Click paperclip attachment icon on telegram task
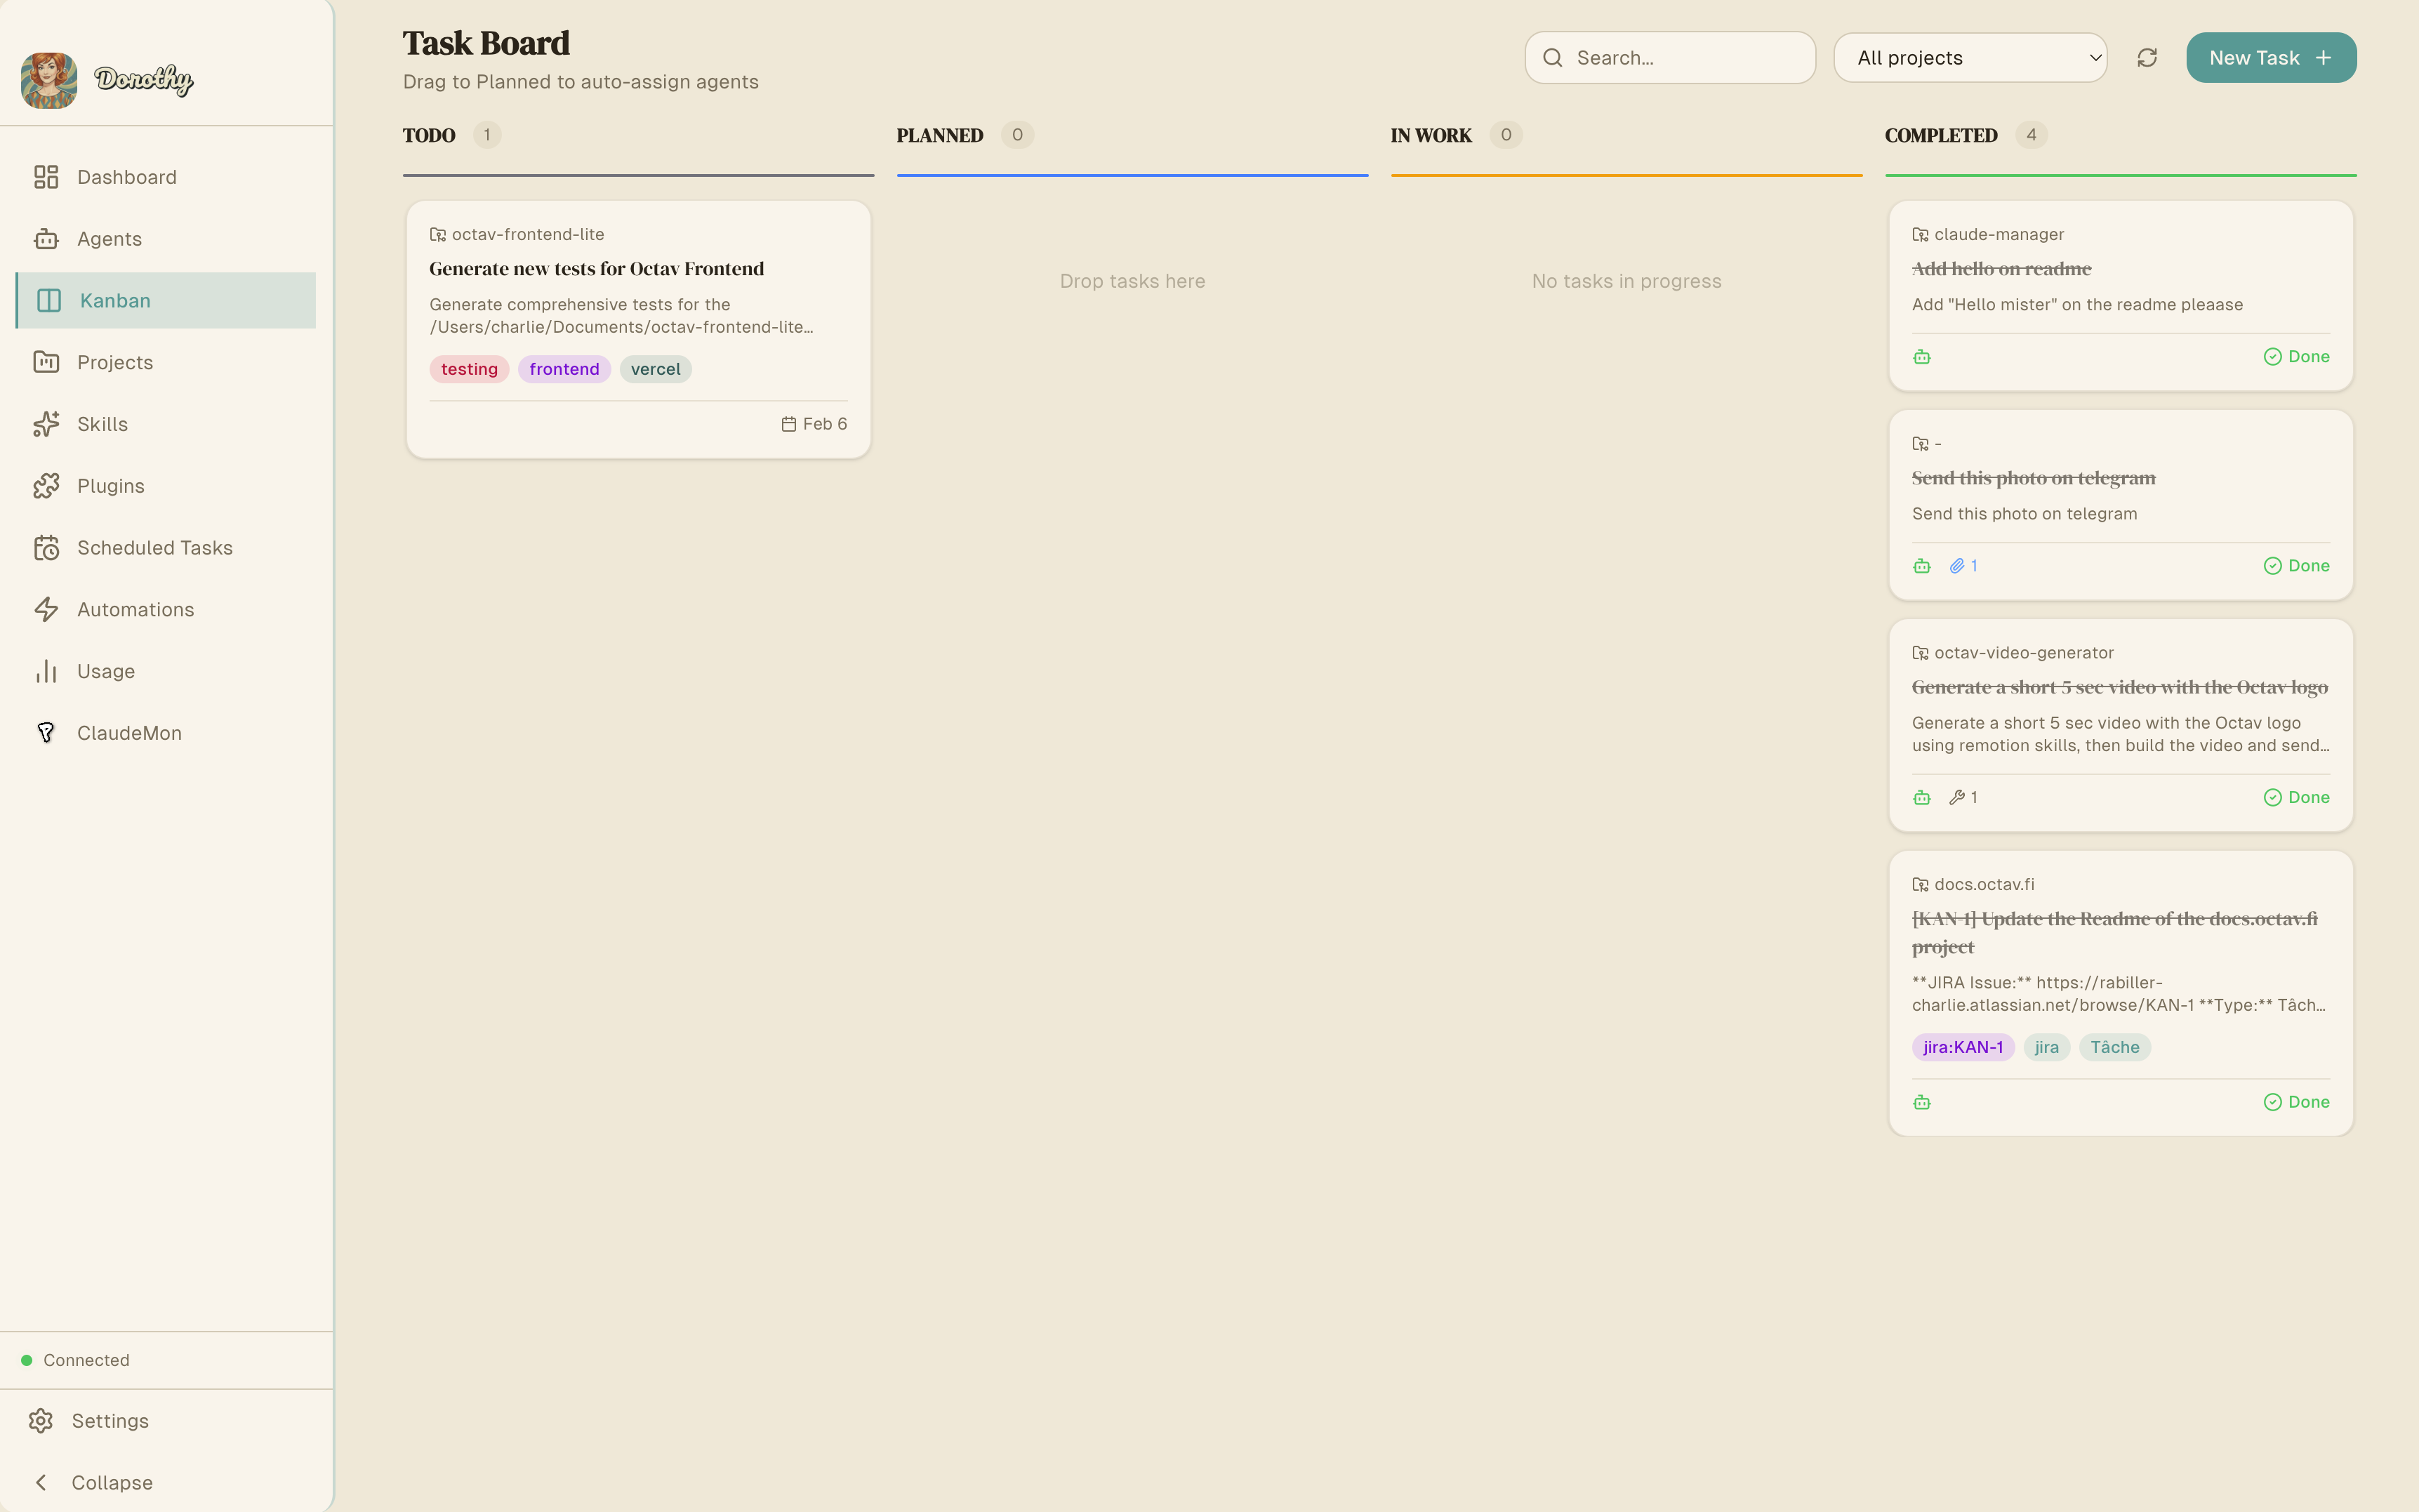This screenshot has height=1512, width=2419. (1956, 566)
